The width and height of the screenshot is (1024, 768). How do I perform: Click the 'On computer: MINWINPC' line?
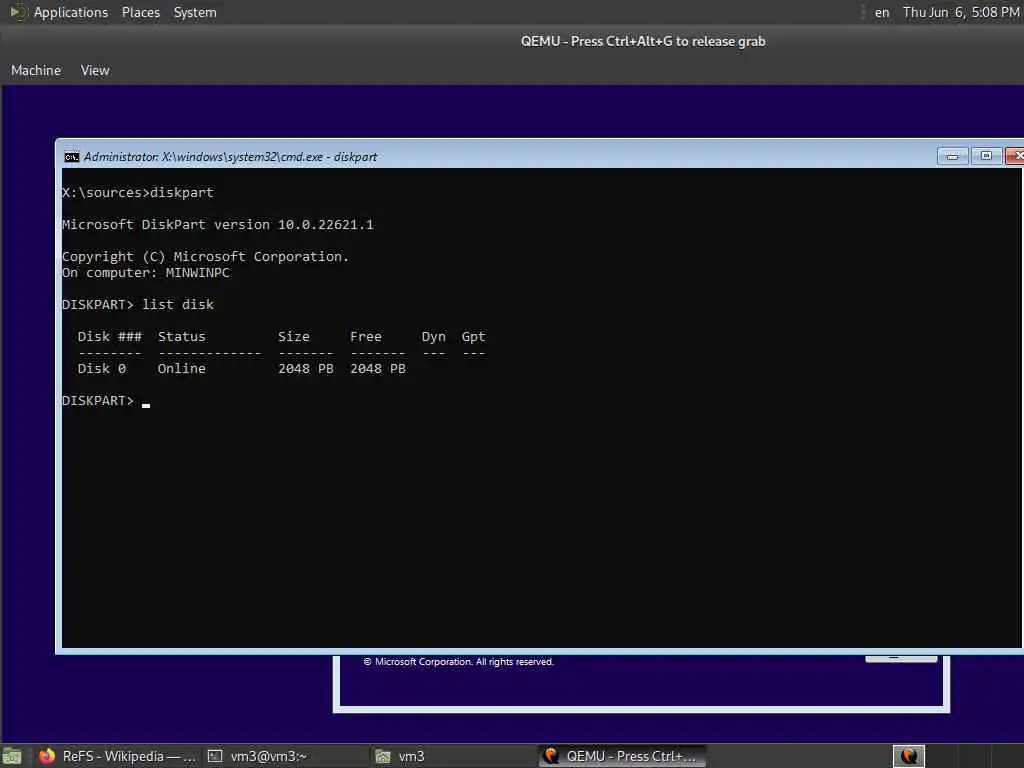pyautogui.click(x=146, y=273)
